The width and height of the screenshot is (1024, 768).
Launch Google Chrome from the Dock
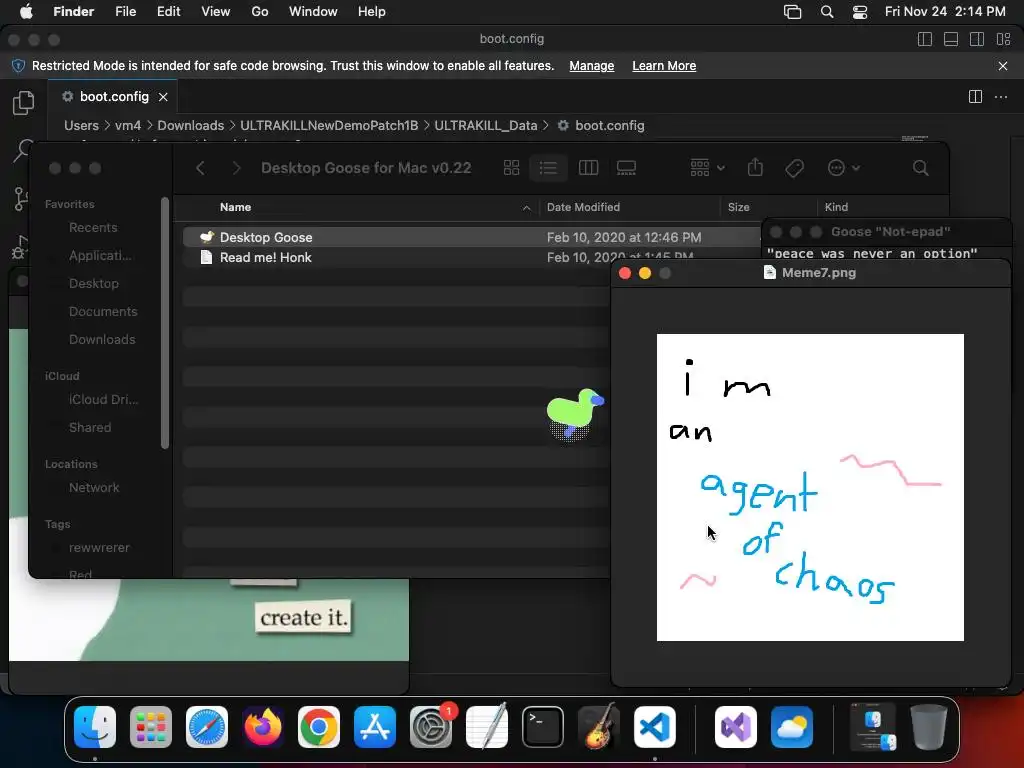[319, 727]
